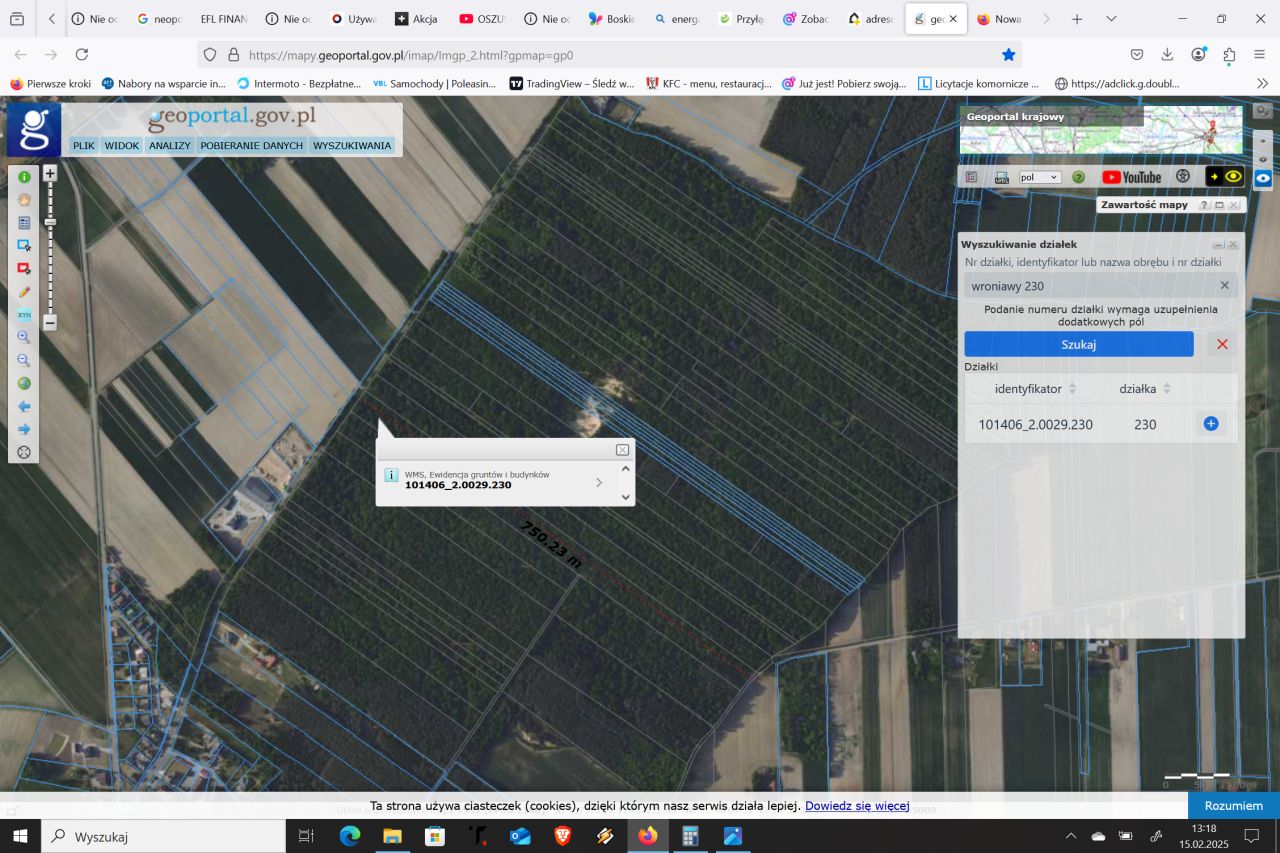
Task: Accept cookies with the Rozumiem button
Action: coord(1233,805)
